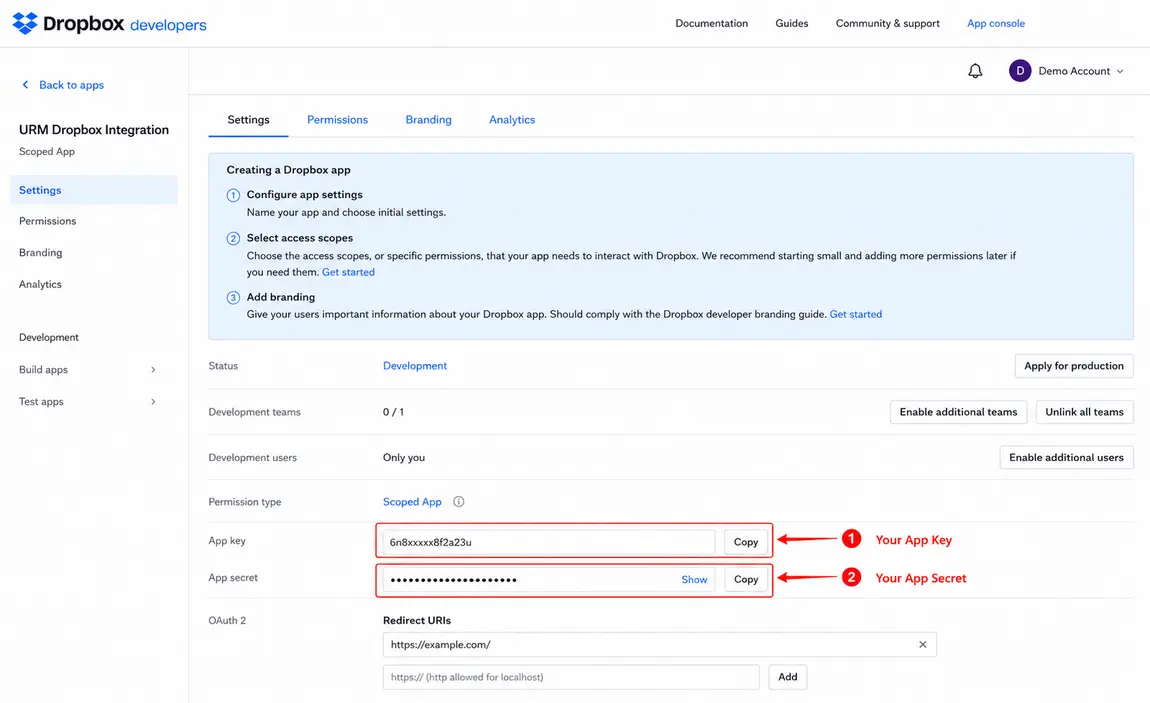This screenshot has width=1150, height=703.
Task: Select the Settings tab
Action: point(248,119)
